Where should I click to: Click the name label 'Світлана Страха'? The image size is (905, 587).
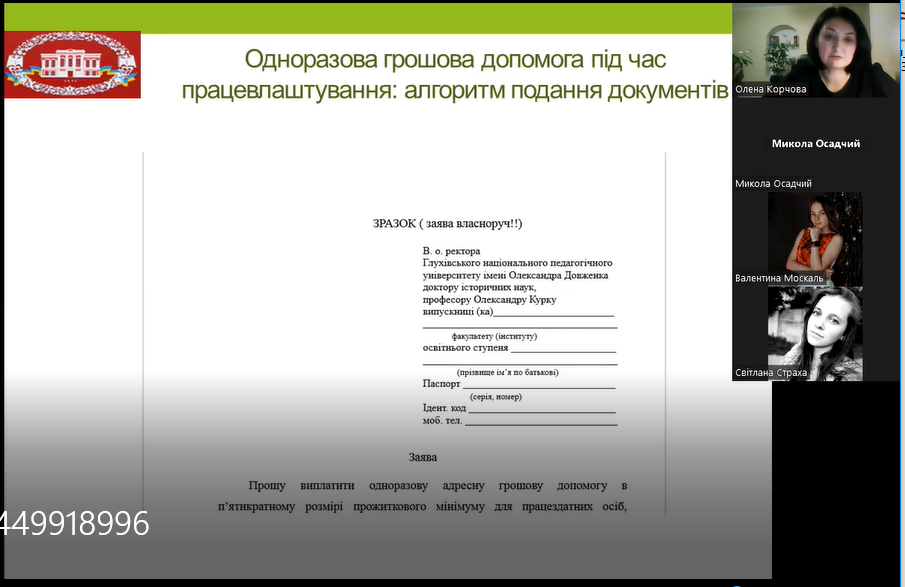771,373
